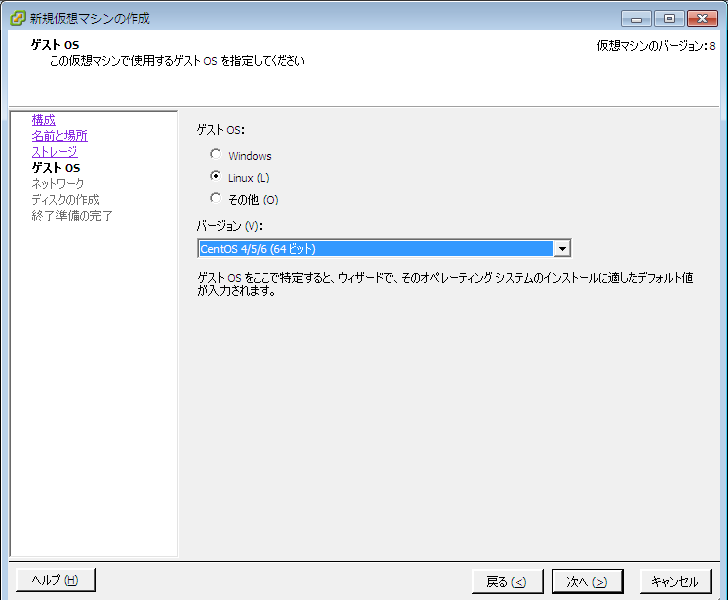Click the 戻る (<) button
Screen dimensions: 728x600
click(507, 581)
